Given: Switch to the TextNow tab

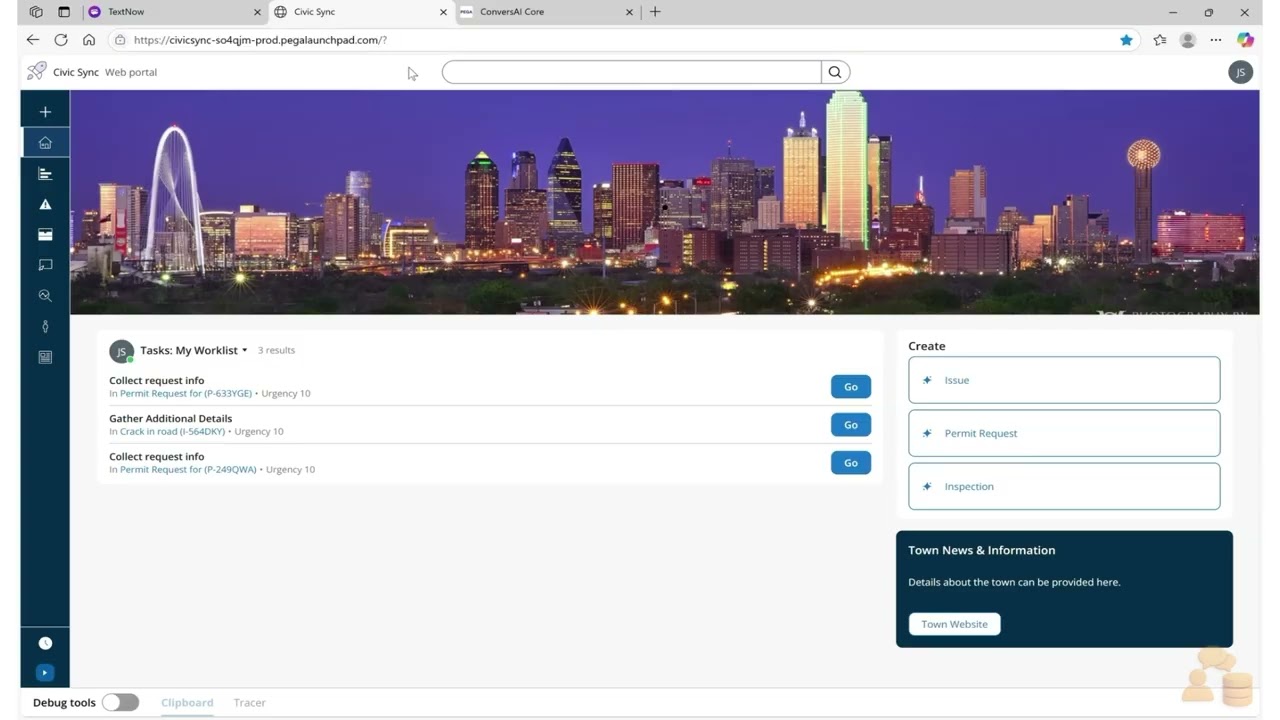Looking at the screenshot, I should coord(174,12).
